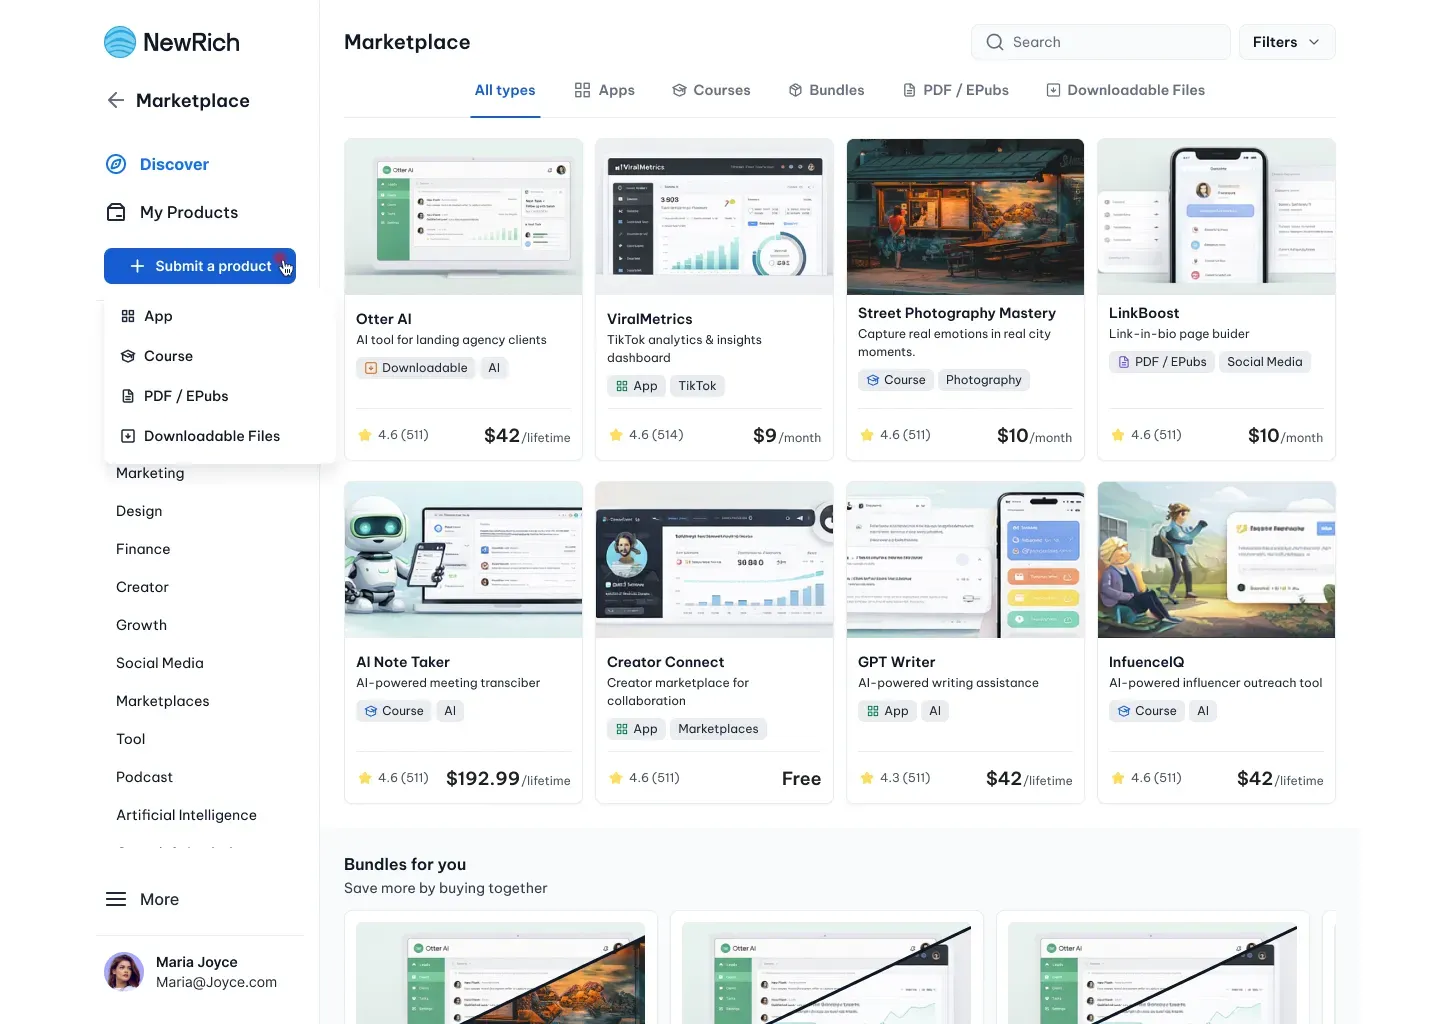This screenshot has height=1024, width=1440.
Task: Select PDF / EPubs document icon in menu
Action: tap(128, 396)
